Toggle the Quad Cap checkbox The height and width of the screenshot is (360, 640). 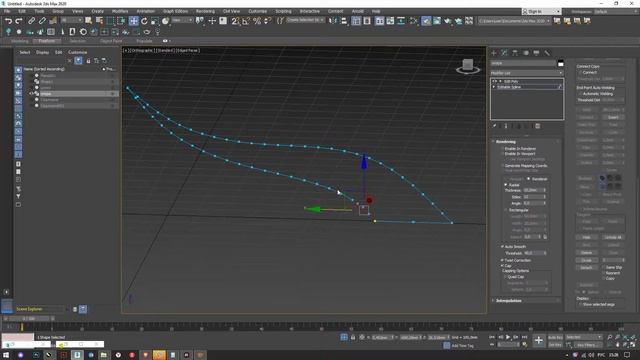coord(505,277)
